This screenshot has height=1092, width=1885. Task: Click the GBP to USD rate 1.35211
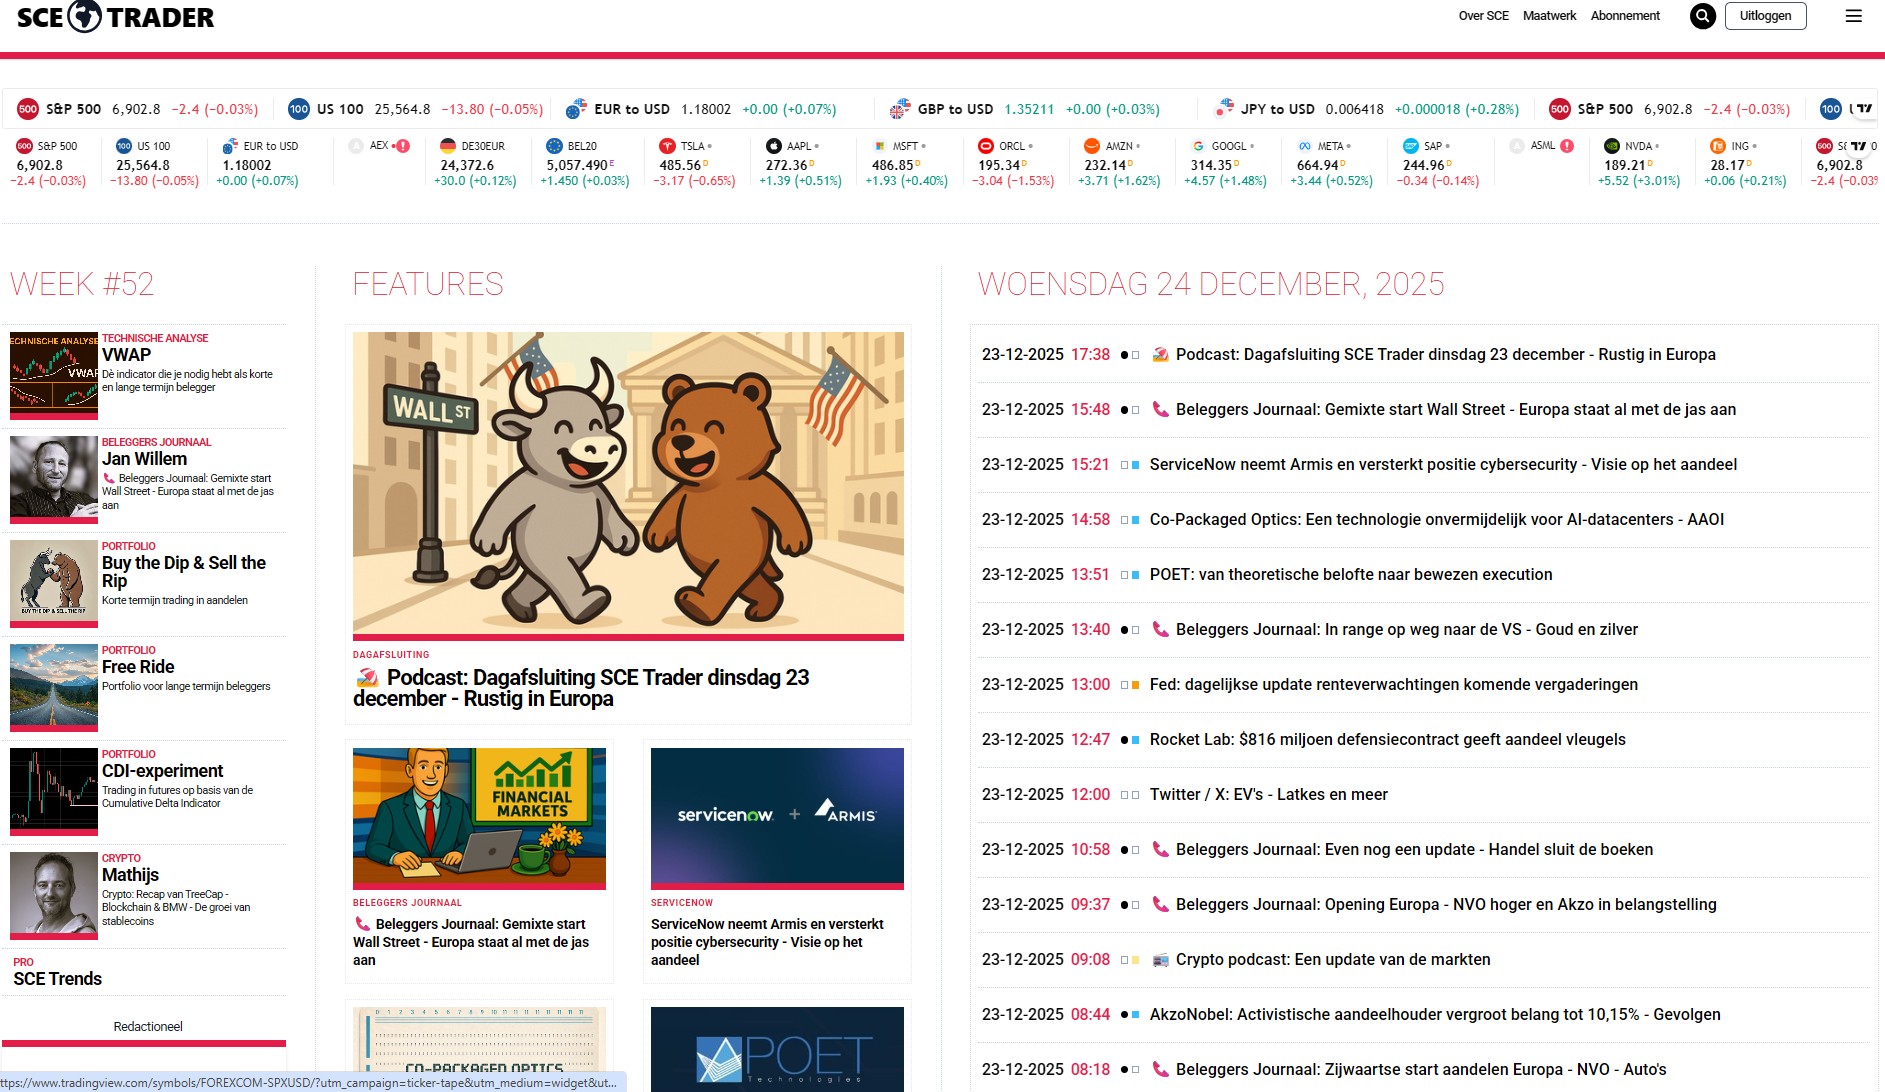pyautogui.click(x=1029, y=109)
